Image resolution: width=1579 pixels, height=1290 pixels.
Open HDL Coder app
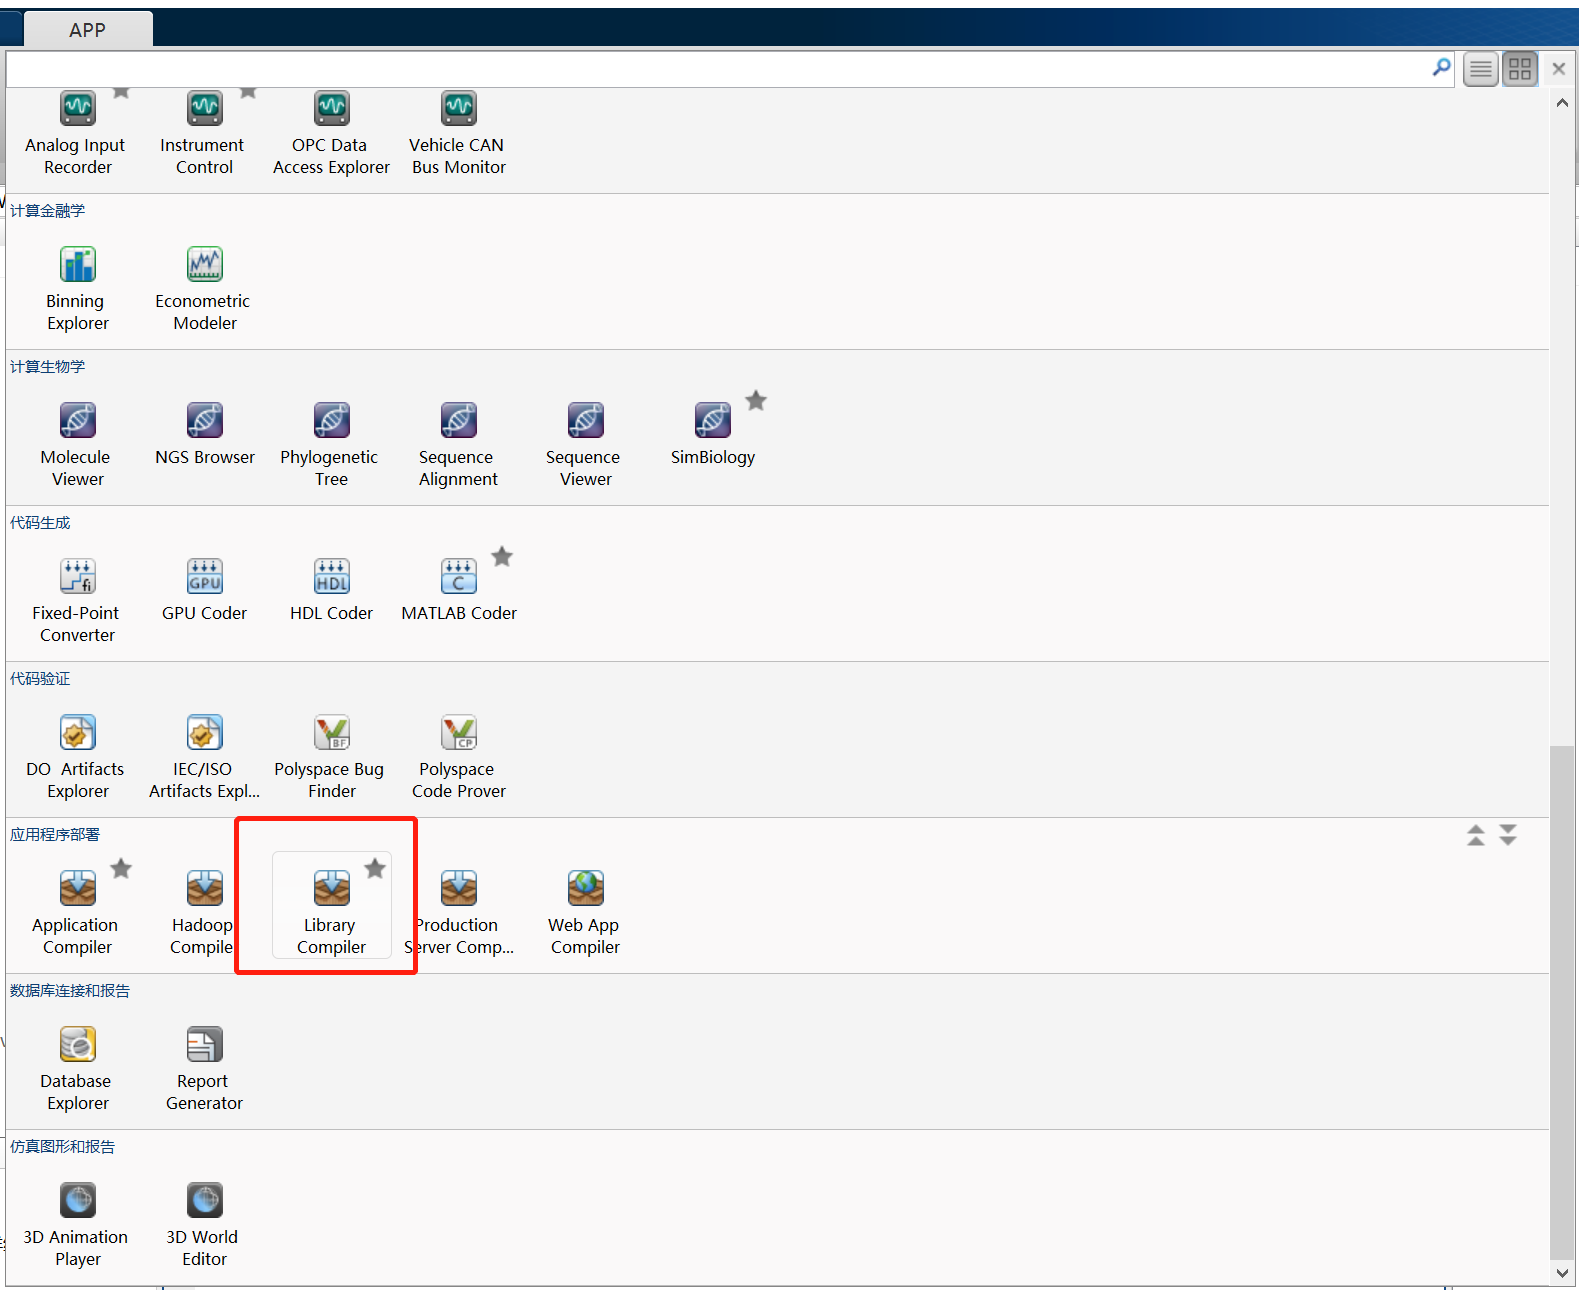[331, 592]
